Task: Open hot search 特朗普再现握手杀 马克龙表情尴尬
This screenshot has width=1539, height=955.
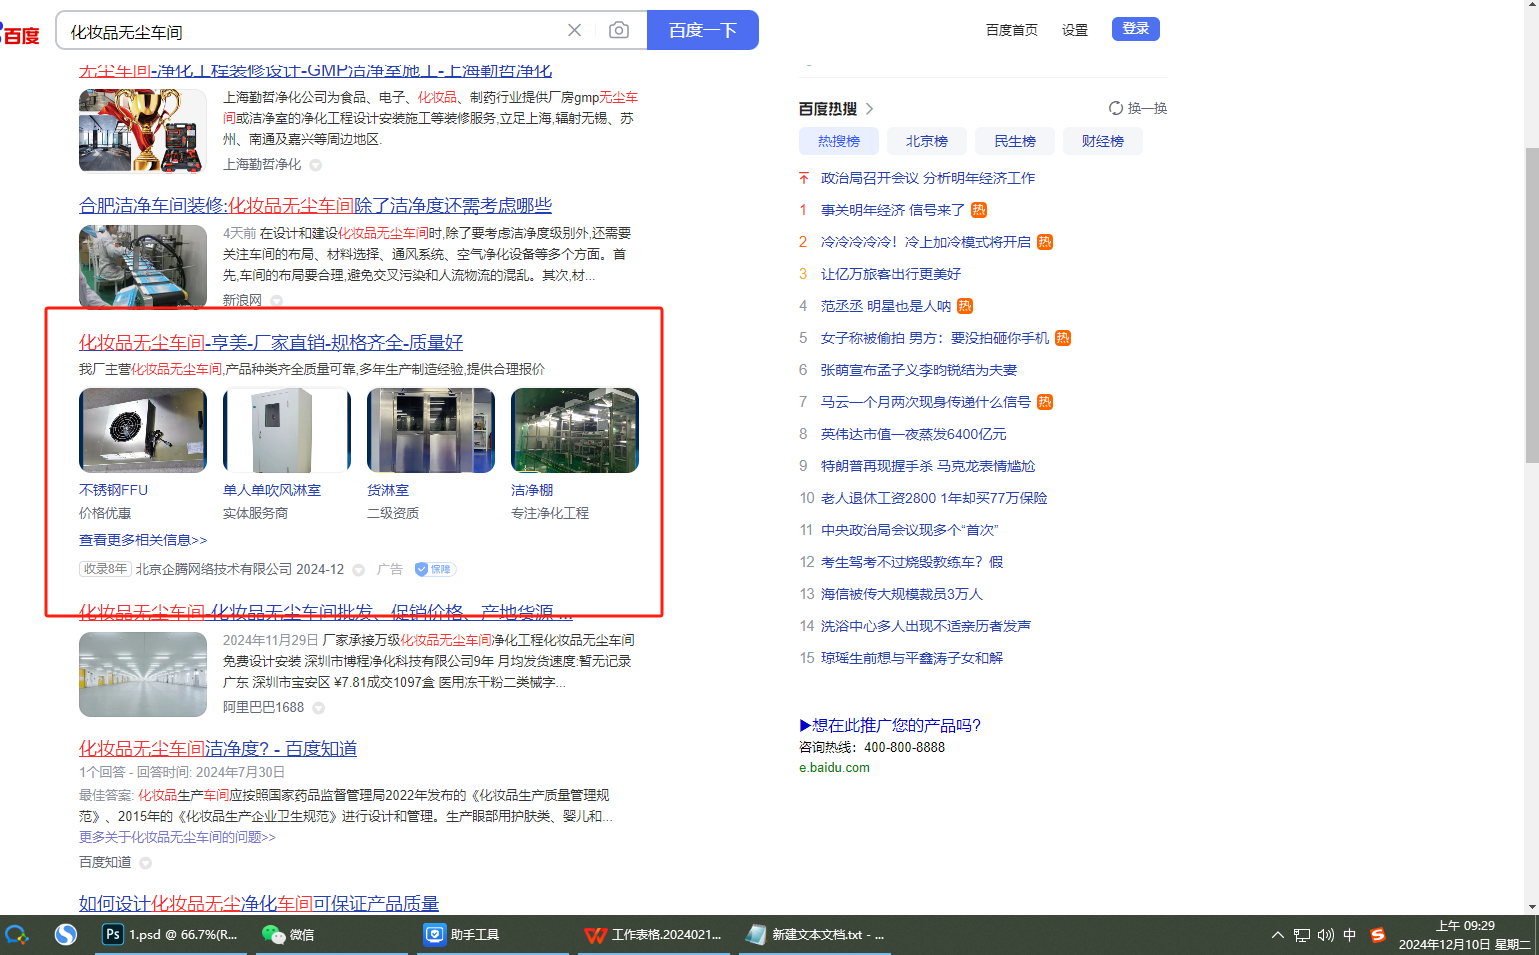Action: click(928, 466)
